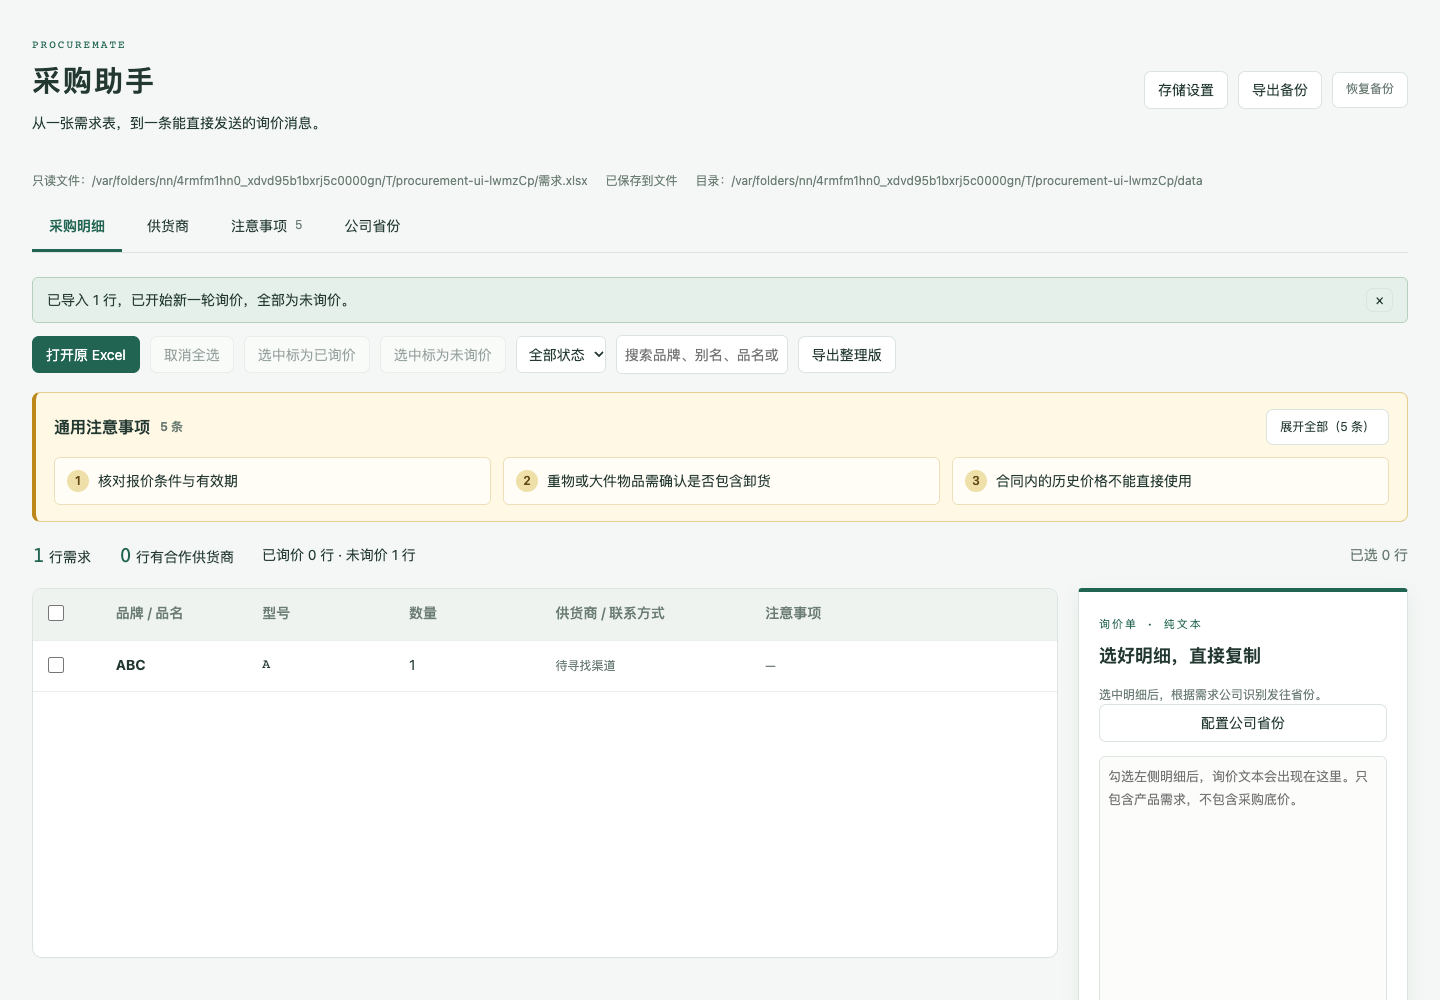Click 导出备份 to export a backup
The image size is (1440, 1000).
click(1280, 90)
